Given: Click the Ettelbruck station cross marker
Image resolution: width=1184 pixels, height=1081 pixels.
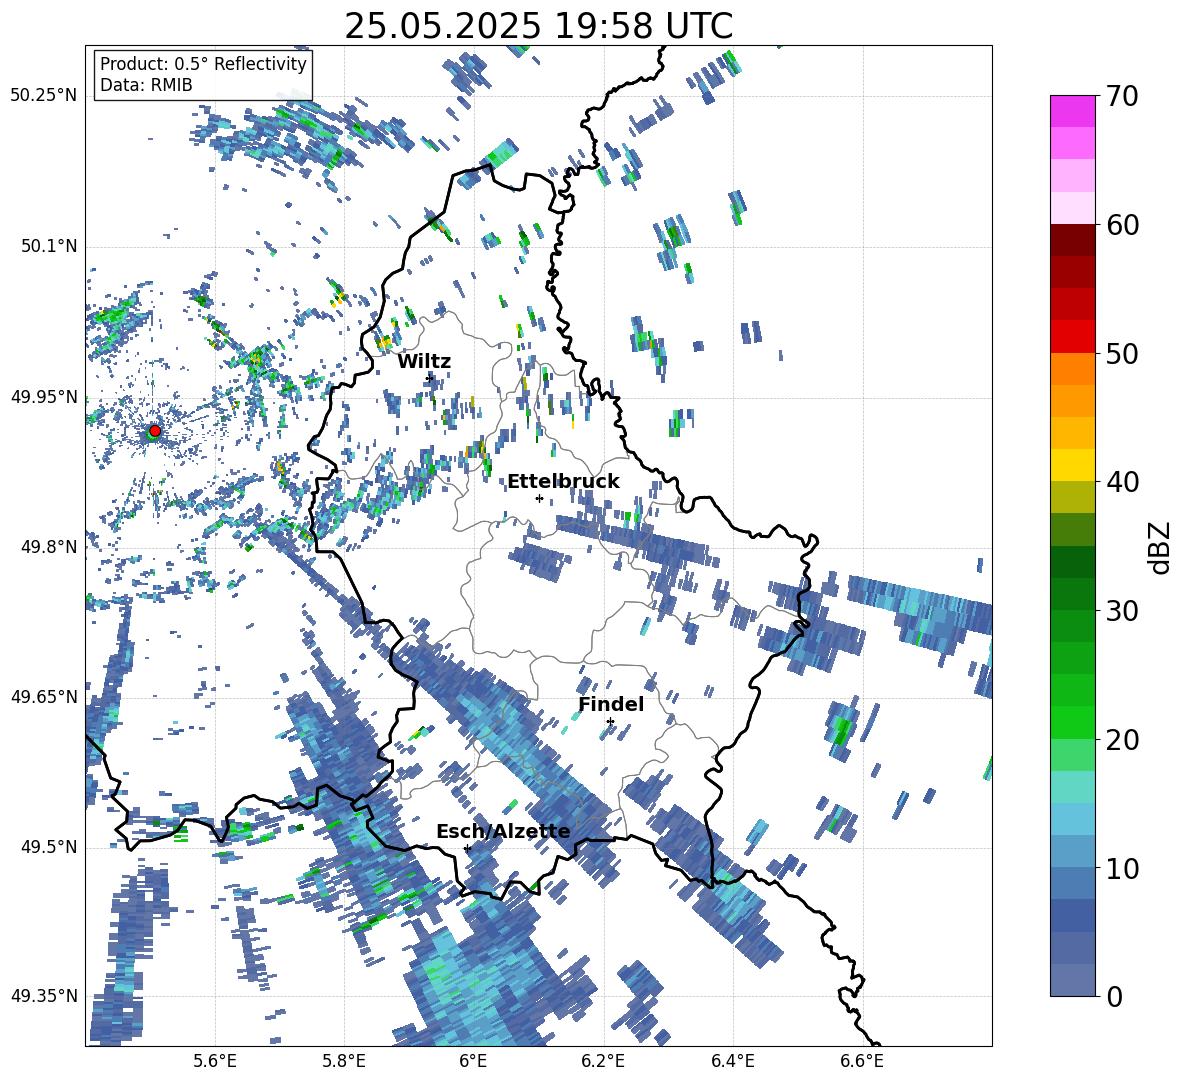Looking at the screenshot, I should (x=539, y=498).
